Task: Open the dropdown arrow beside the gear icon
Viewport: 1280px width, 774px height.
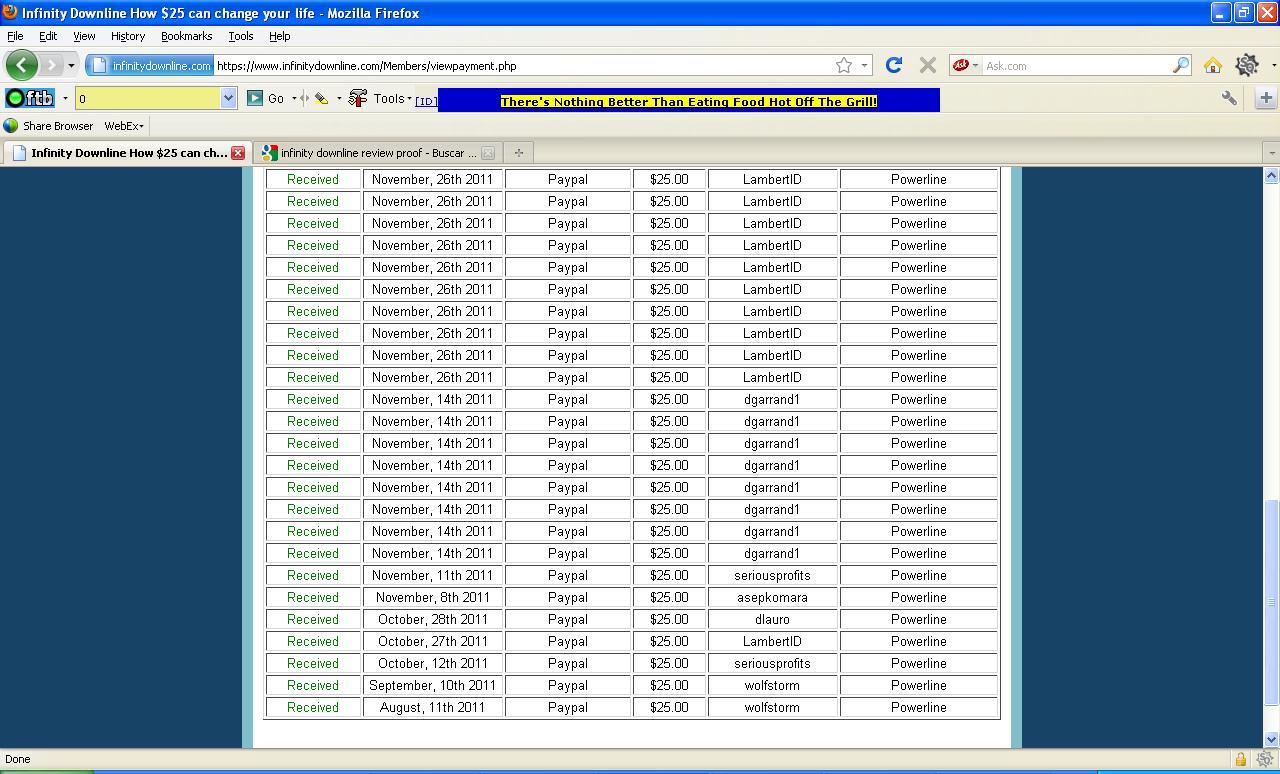Action: click(1273, 66)
